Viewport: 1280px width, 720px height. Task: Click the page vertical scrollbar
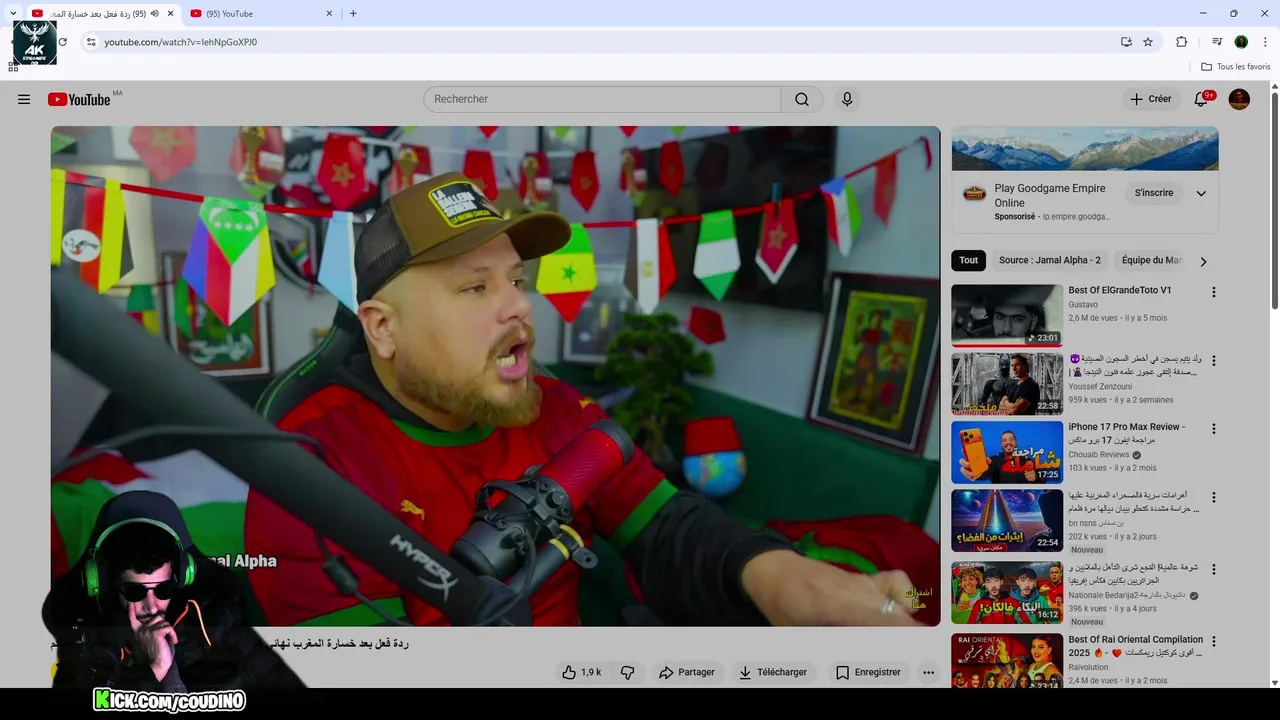coord(1275,200)
